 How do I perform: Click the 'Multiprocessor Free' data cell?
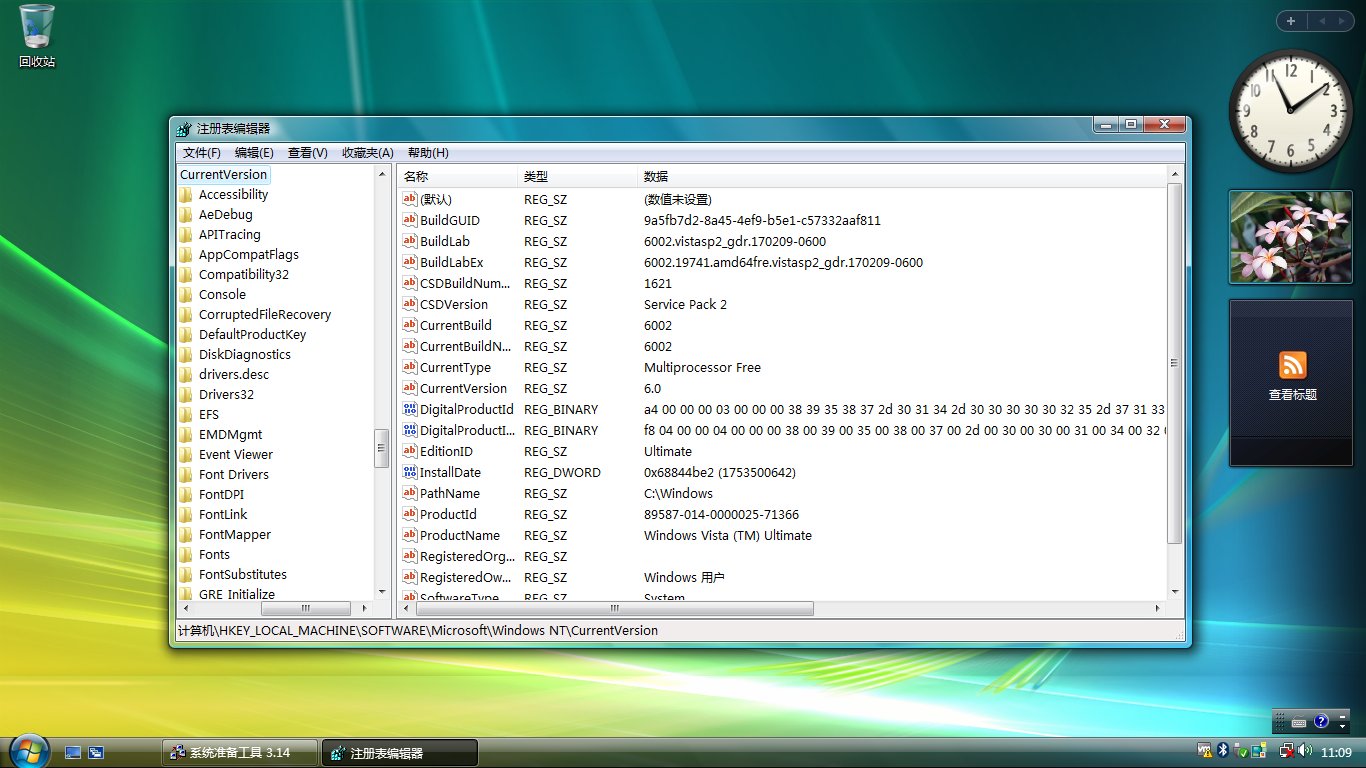tap(702, 367)
